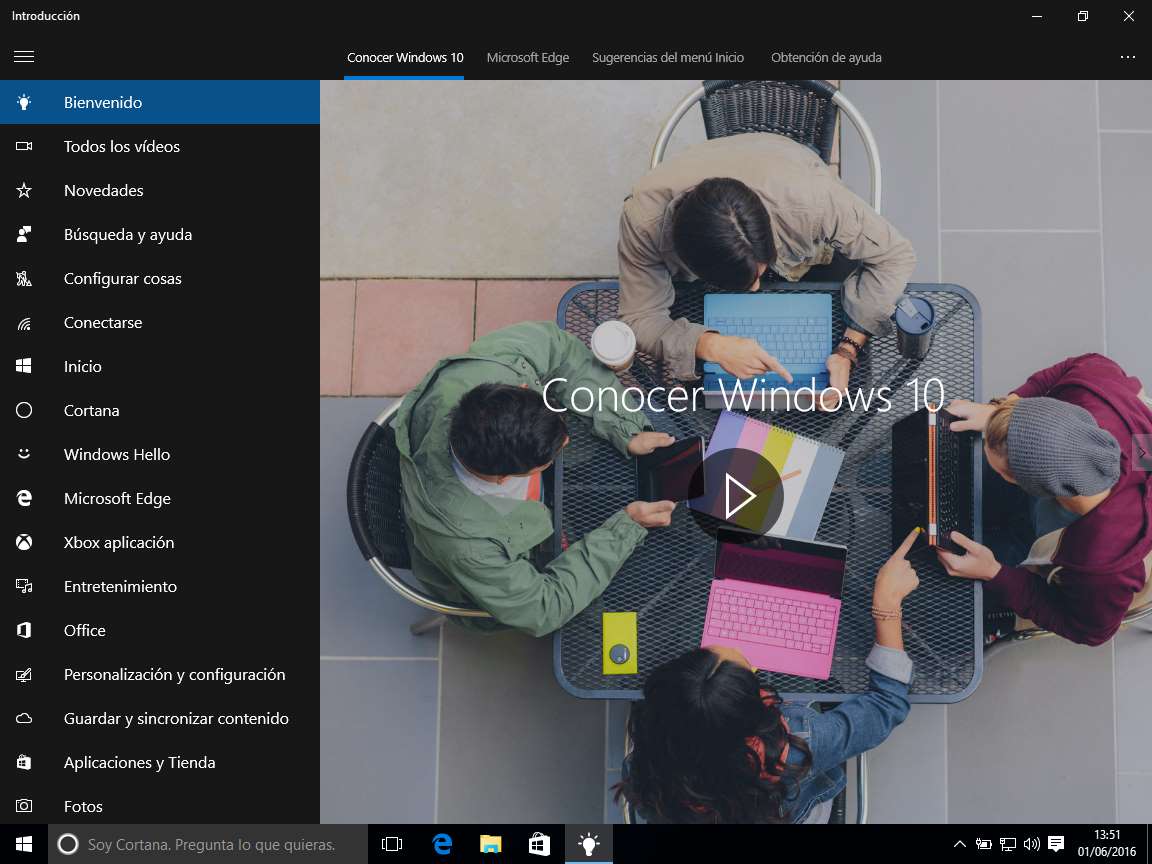Open the Store from the taskbar
This screenshot has width=1152, height=864.
pos(539,844)
